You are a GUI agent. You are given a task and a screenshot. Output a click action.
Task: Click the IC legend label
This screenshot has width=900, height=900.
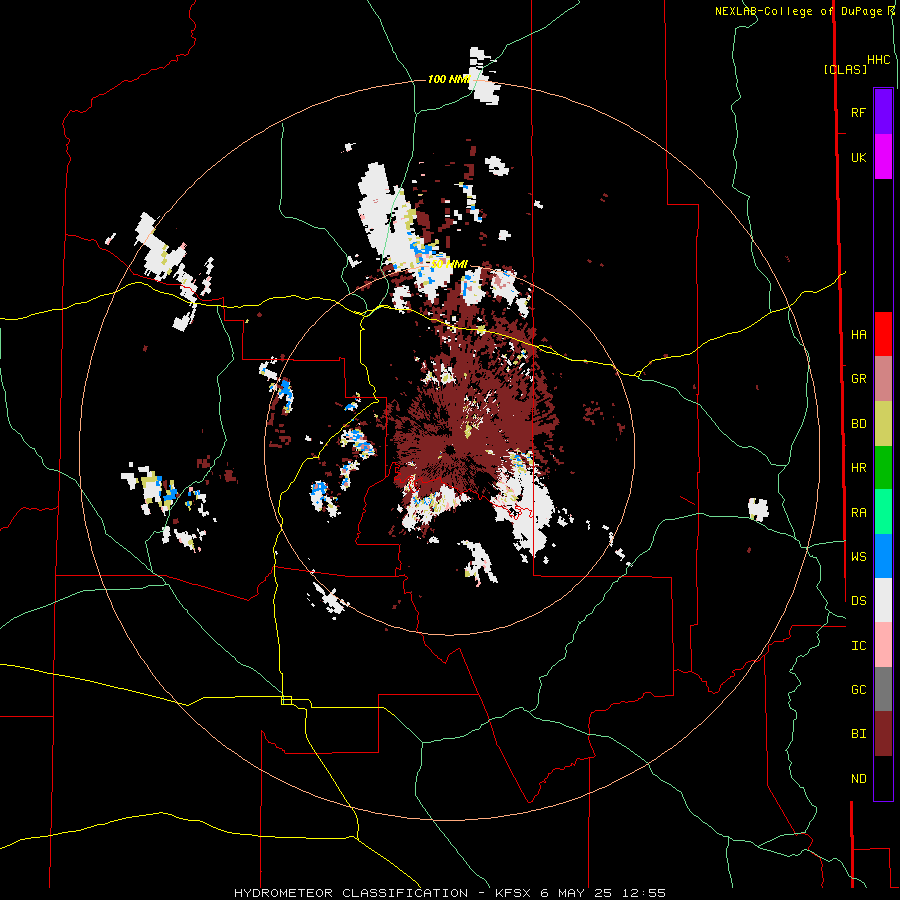[x=858, y=646]
